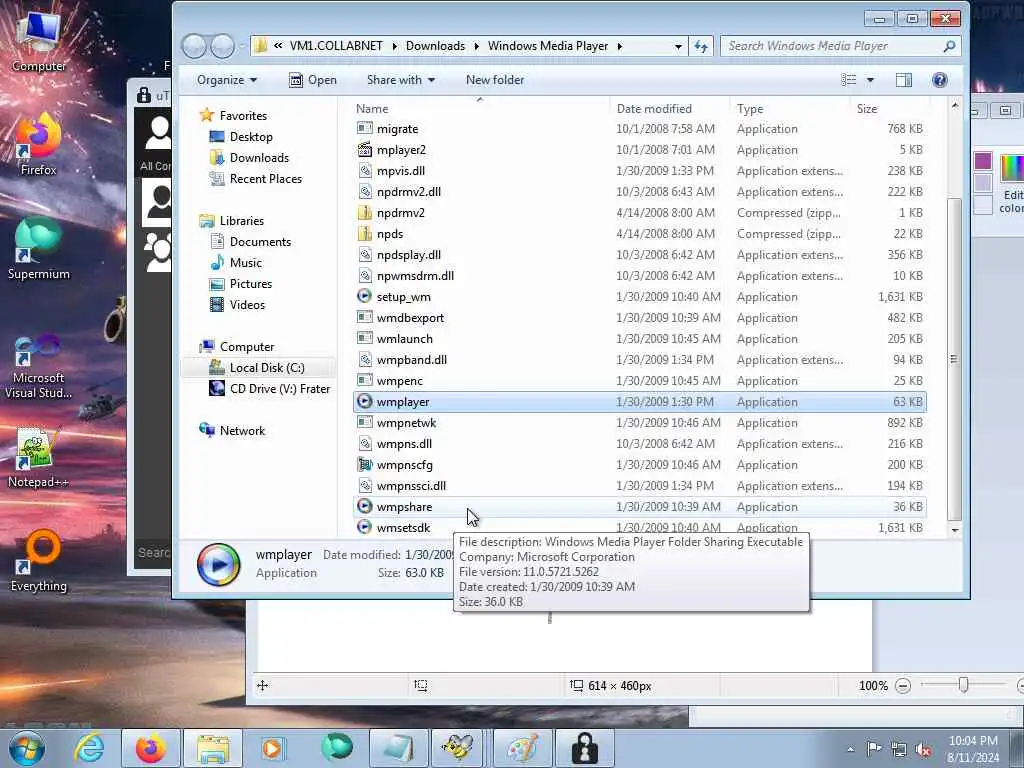Select the wmpshare file icon
Image resolution: width=1024 pixels, height=768 pixels.
(364, 507)
